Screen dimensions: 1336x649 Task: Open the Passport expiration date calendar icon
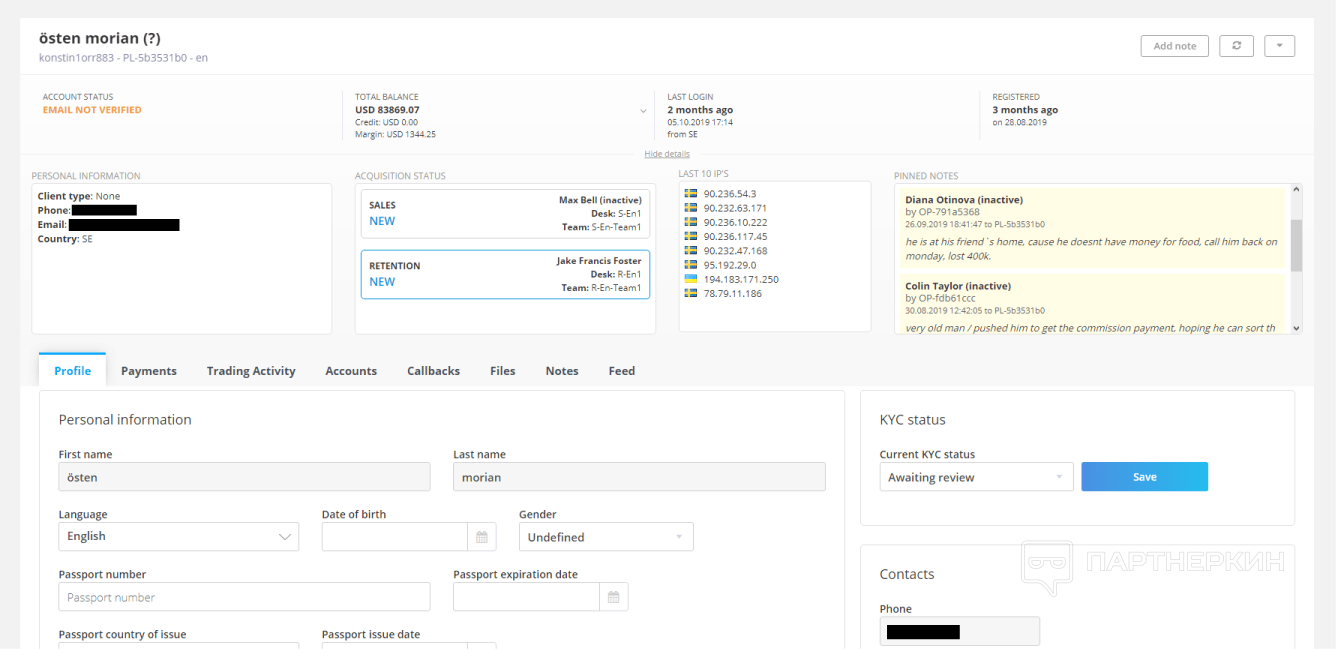[x=613, y=597]
